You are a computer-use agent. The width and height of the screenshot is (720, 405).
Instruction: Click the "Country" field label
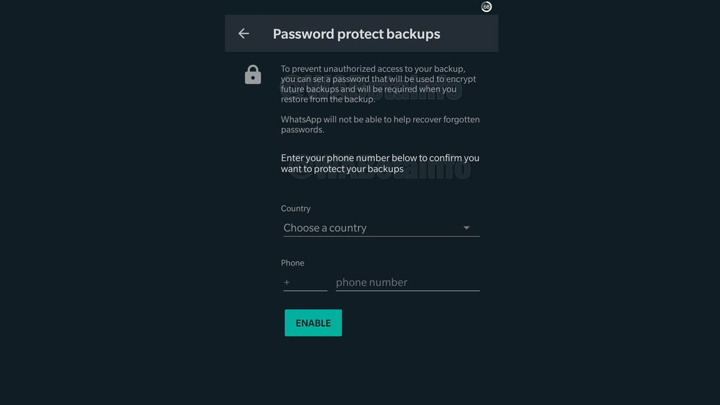pyautogui.click(x=296, y=208)
